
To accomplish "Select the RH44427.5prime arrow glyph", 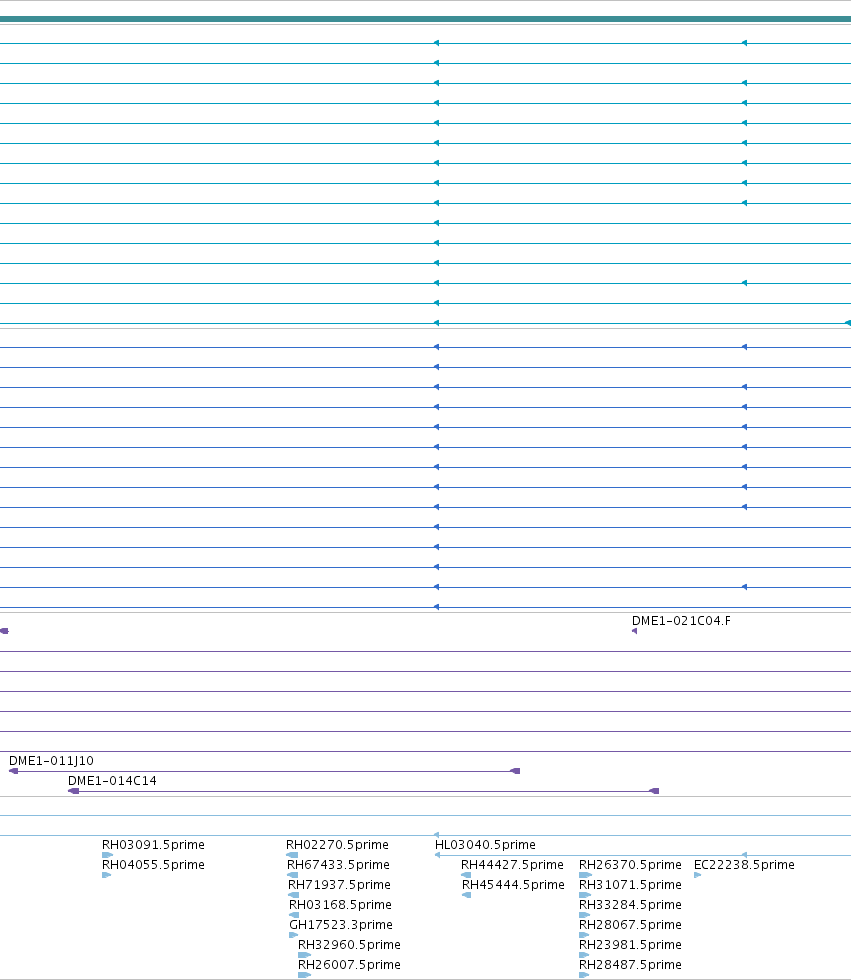I will (x=466, y=875).
